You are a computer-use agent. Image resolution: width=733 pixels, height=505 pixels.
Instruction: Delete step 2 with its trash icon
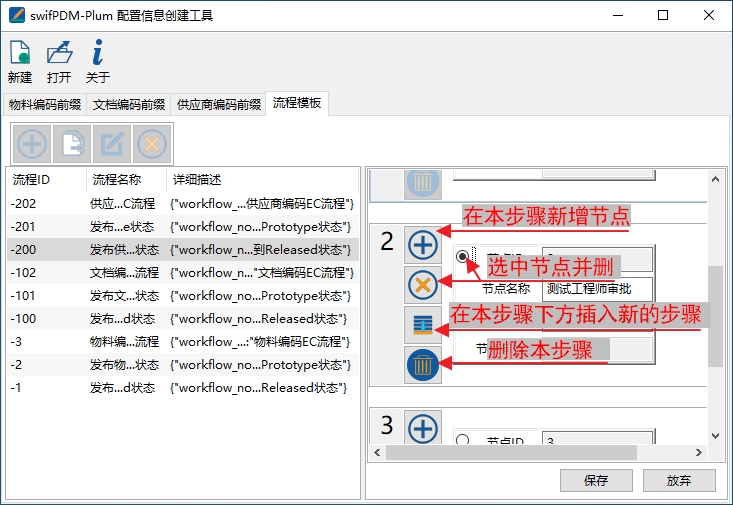click(x=423, y=365)
